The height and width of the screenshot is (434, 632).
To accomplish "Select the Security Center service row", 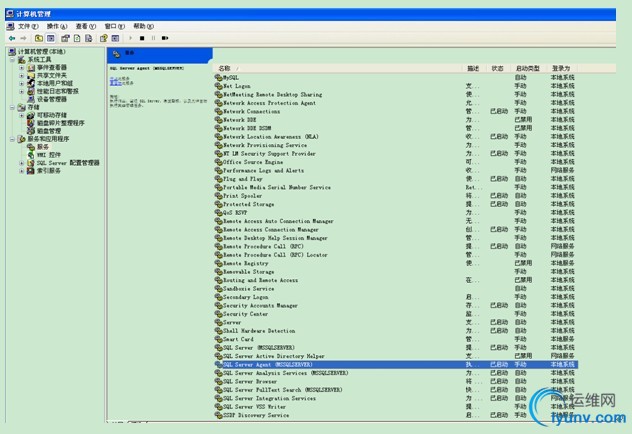I will point(396,314).
